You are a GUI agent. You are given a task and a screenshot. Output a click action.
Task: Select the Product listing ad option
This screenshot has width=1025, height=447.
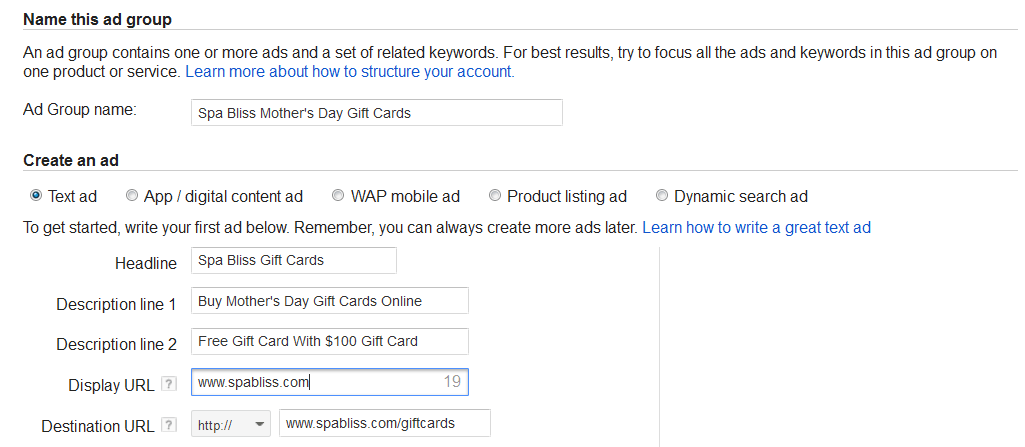click(x=495, y=196)
